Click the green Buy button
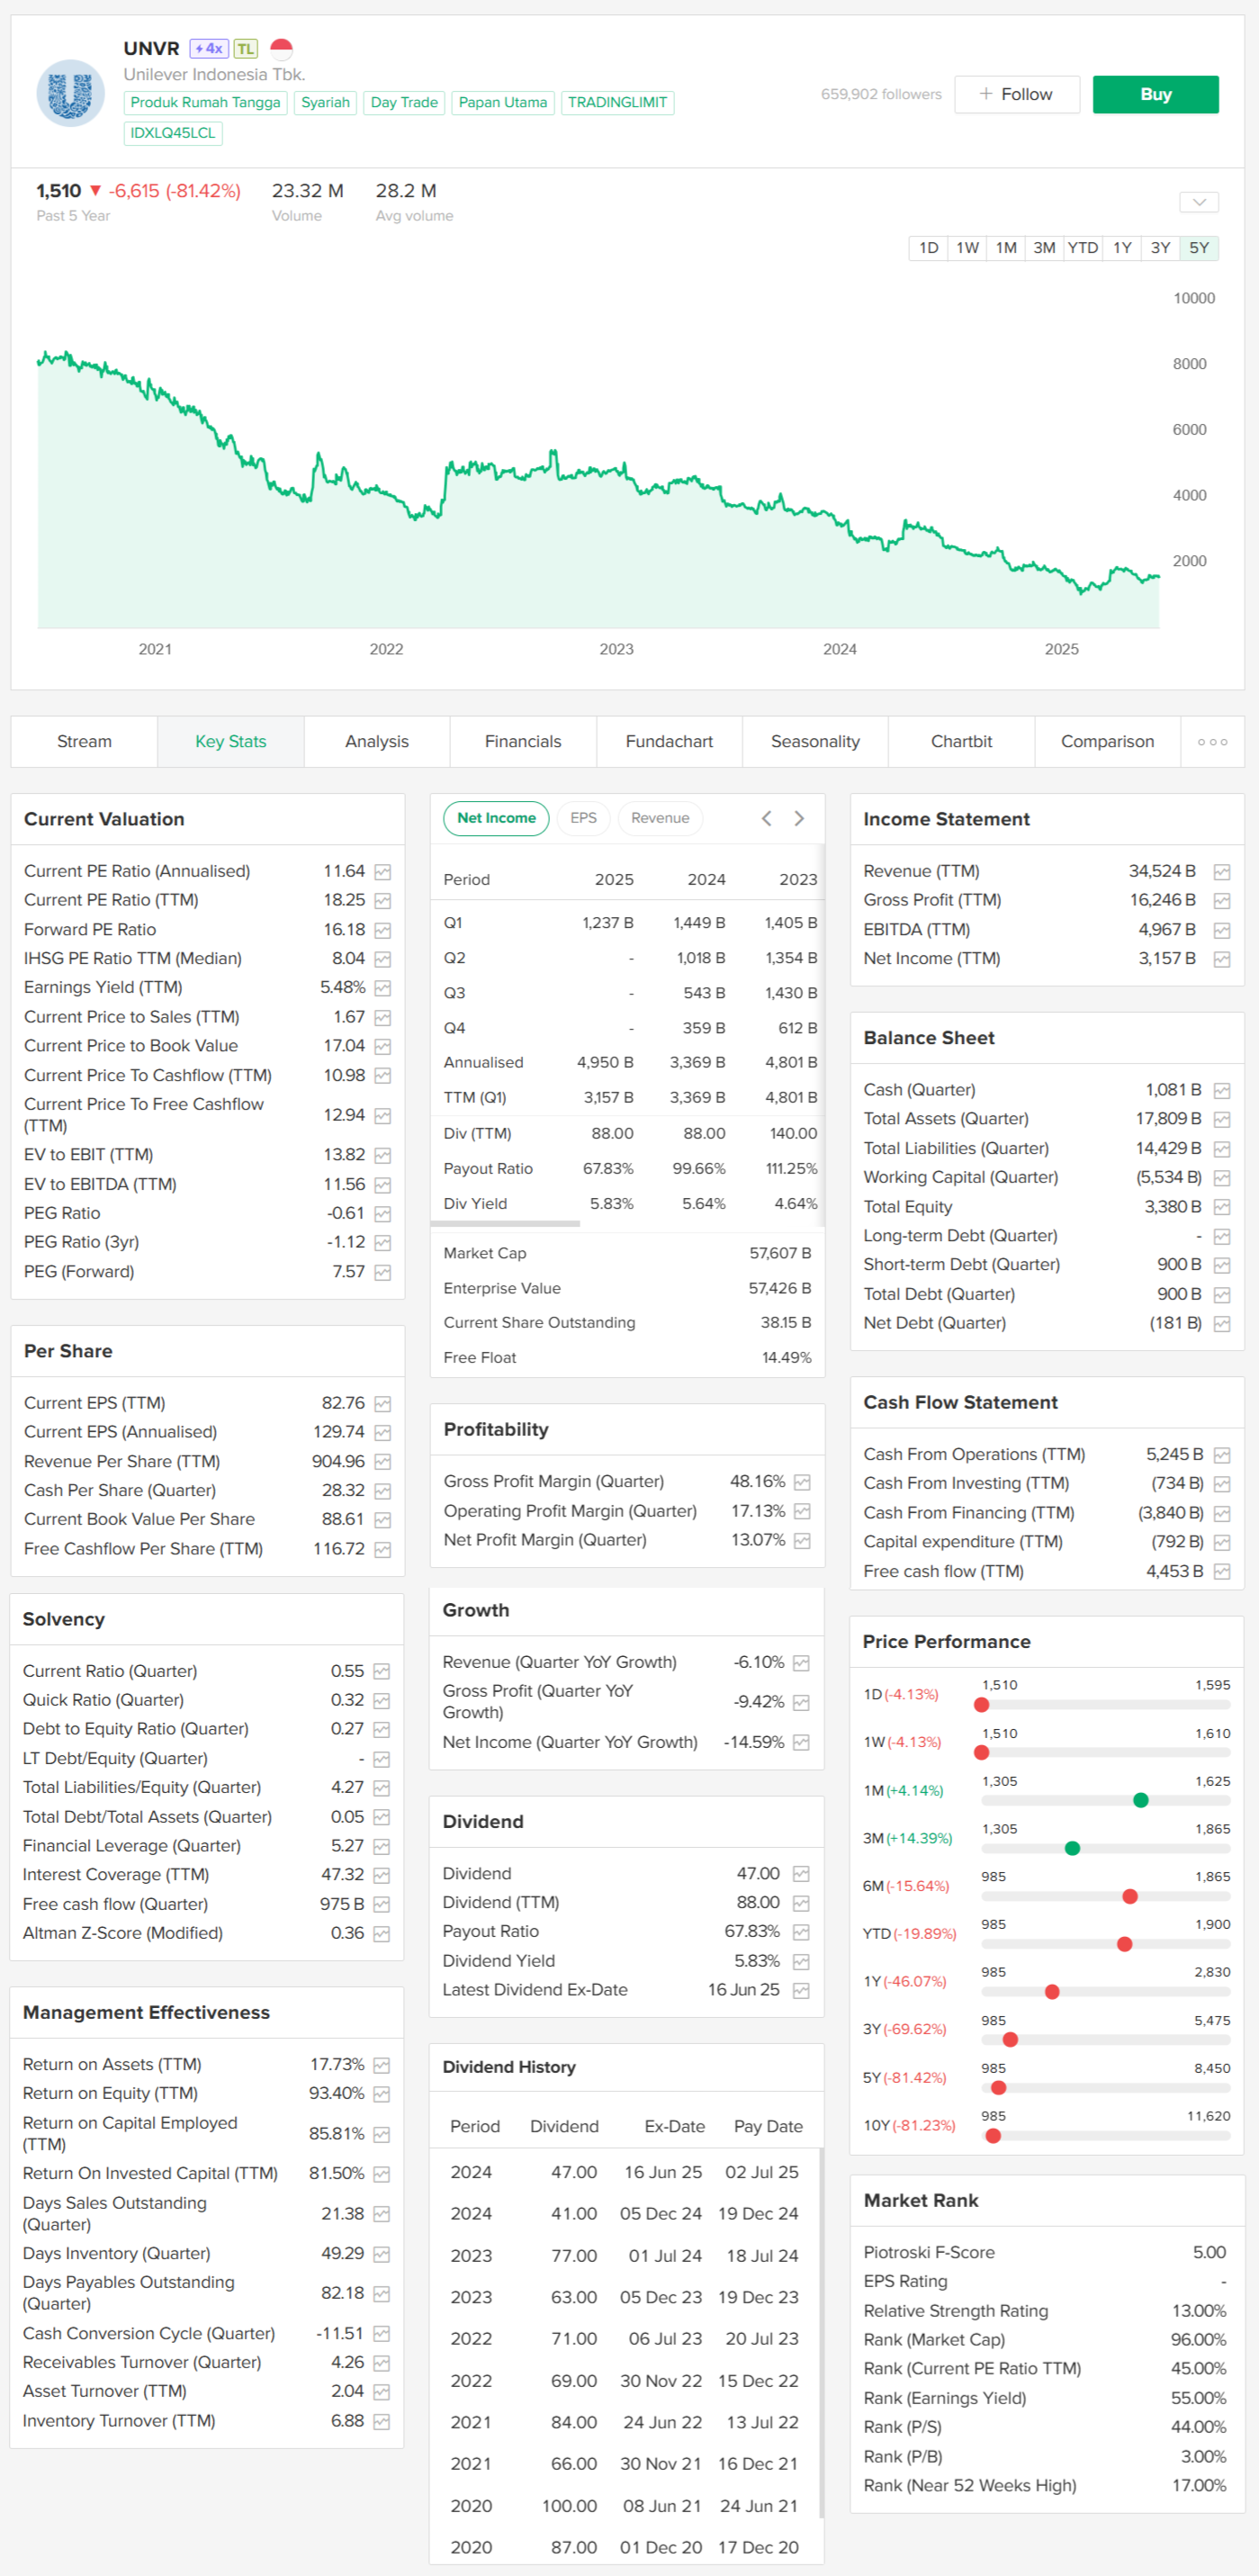The image size is (1259, 2576). point(1155,94)
